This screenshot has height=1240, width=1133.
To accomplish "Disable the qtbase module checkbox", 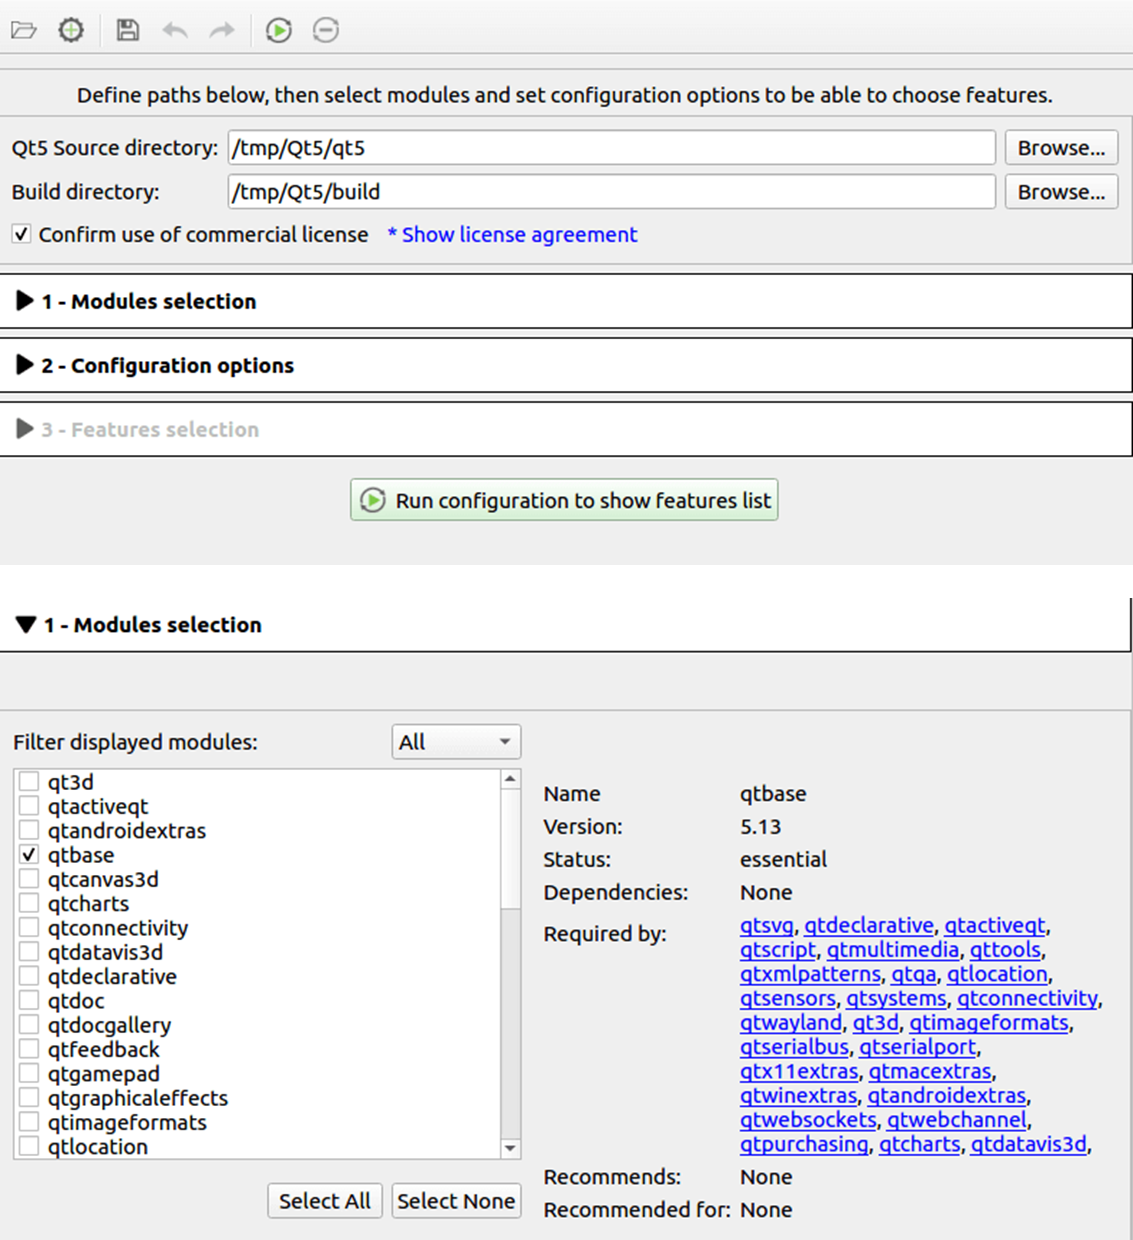I will pos(28,854).
